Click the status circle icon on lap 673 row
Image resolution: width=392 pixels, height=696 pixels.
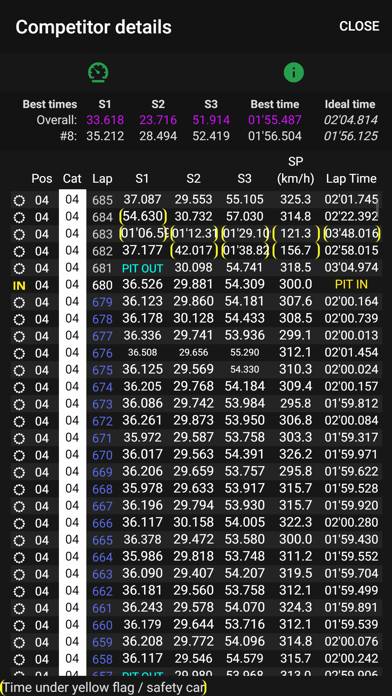(x=19, y=404)
